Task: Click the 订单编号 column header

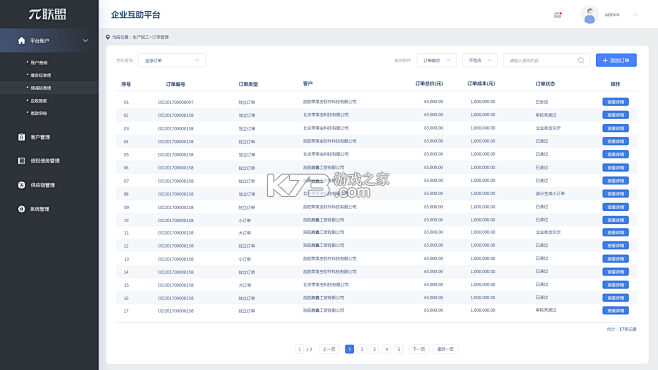Action: [175, 84]
